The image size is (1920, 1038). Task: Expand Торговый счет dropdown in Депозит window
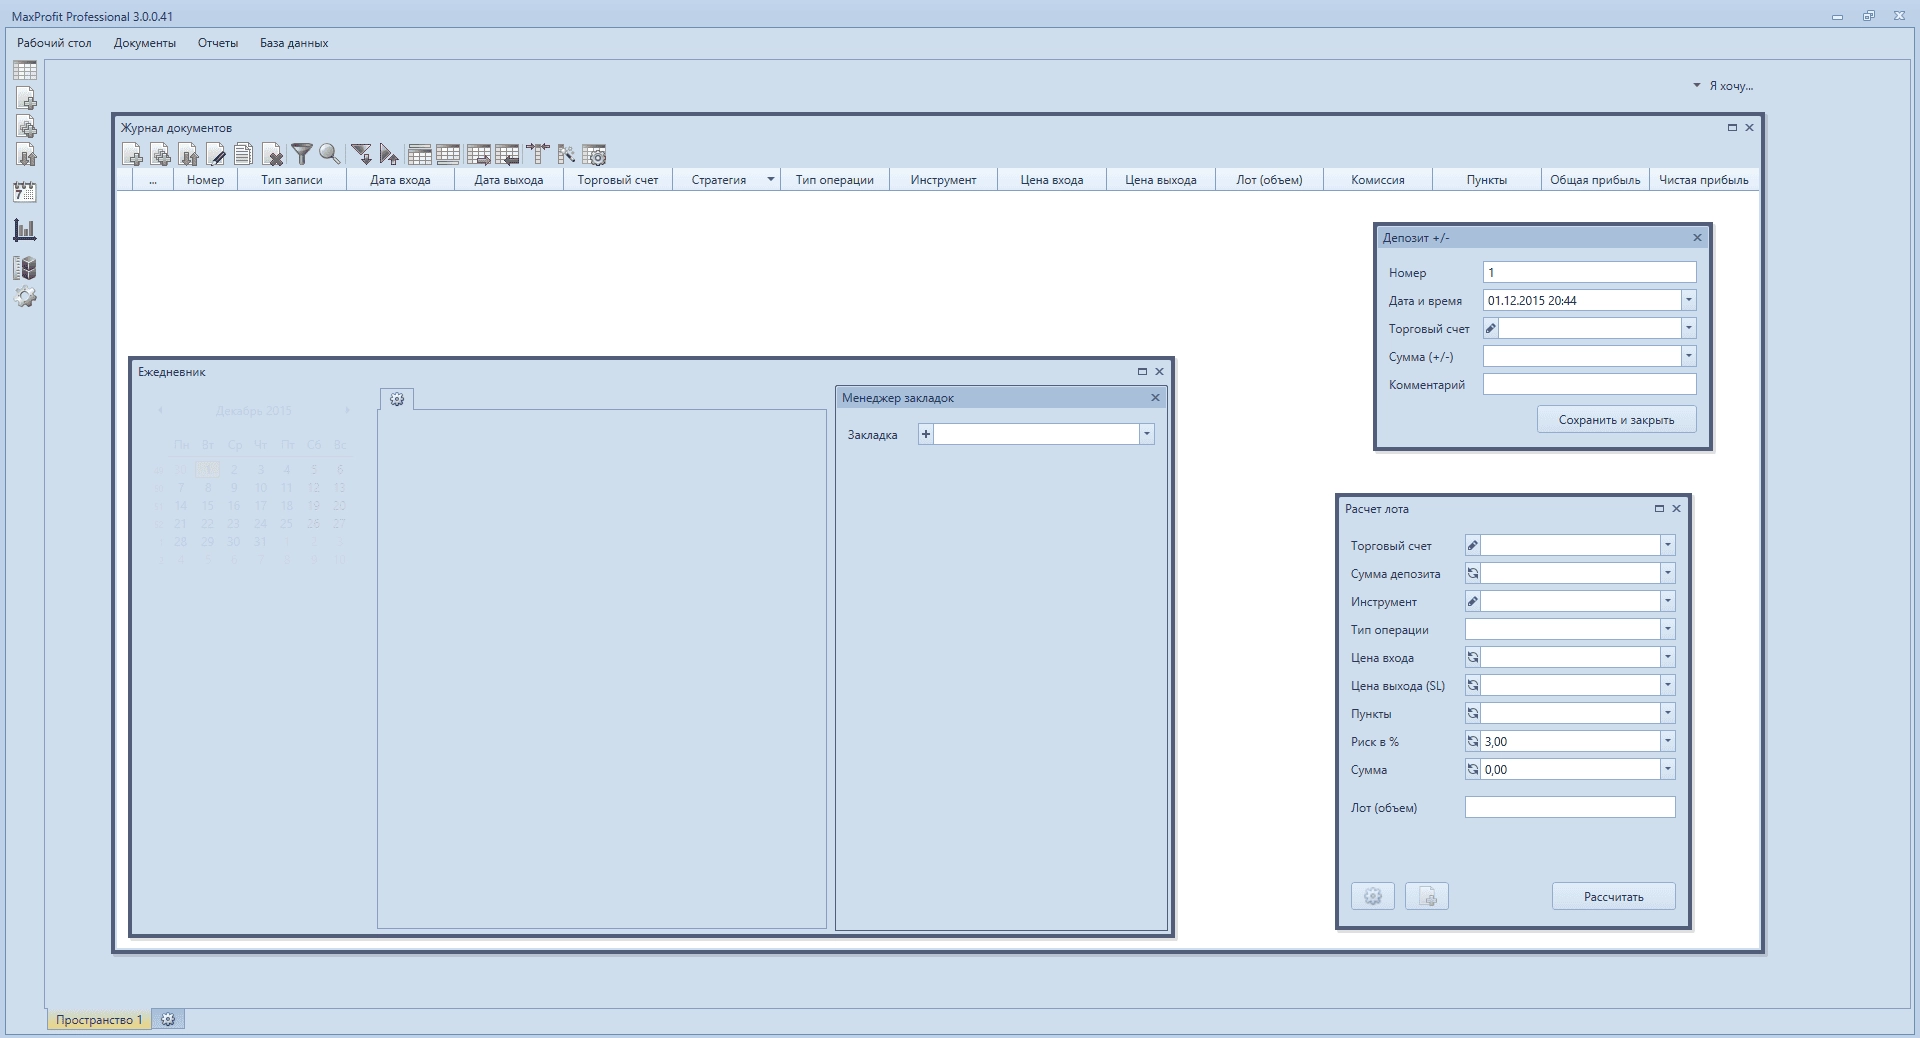1689,328
